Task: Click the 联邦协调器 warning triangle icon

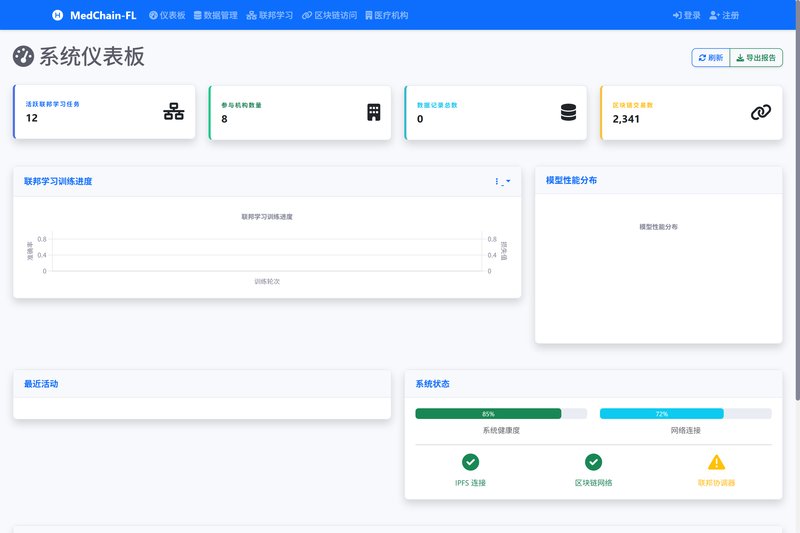Action: (x=716, y=462)
